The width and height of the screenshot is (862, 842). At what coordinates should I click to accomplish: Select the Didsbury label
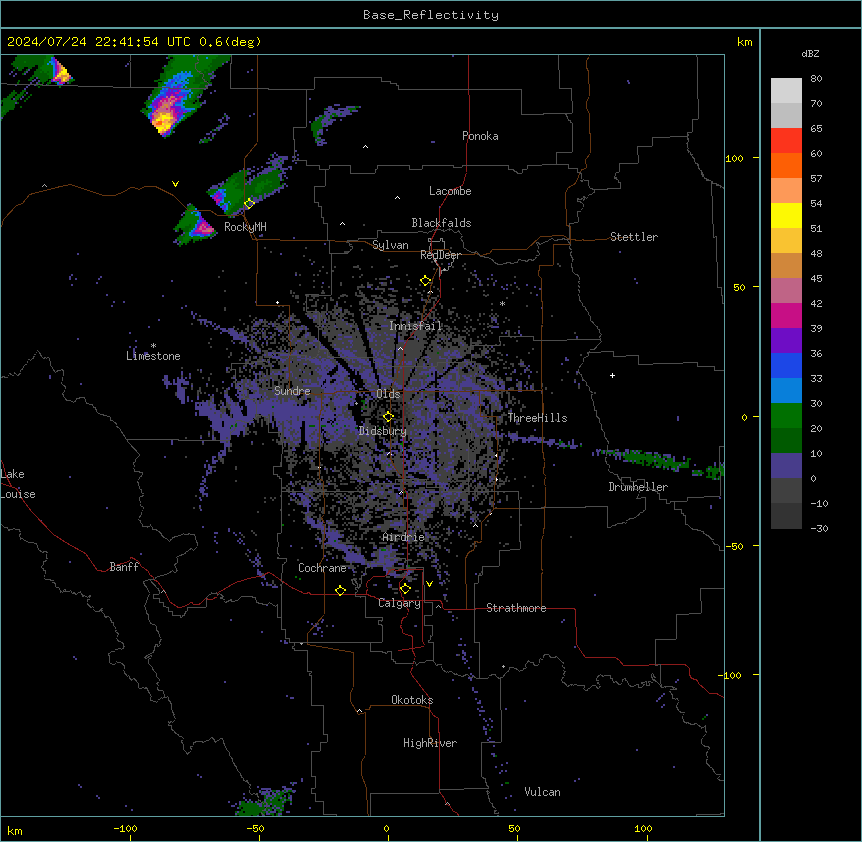tap(383, 431)
